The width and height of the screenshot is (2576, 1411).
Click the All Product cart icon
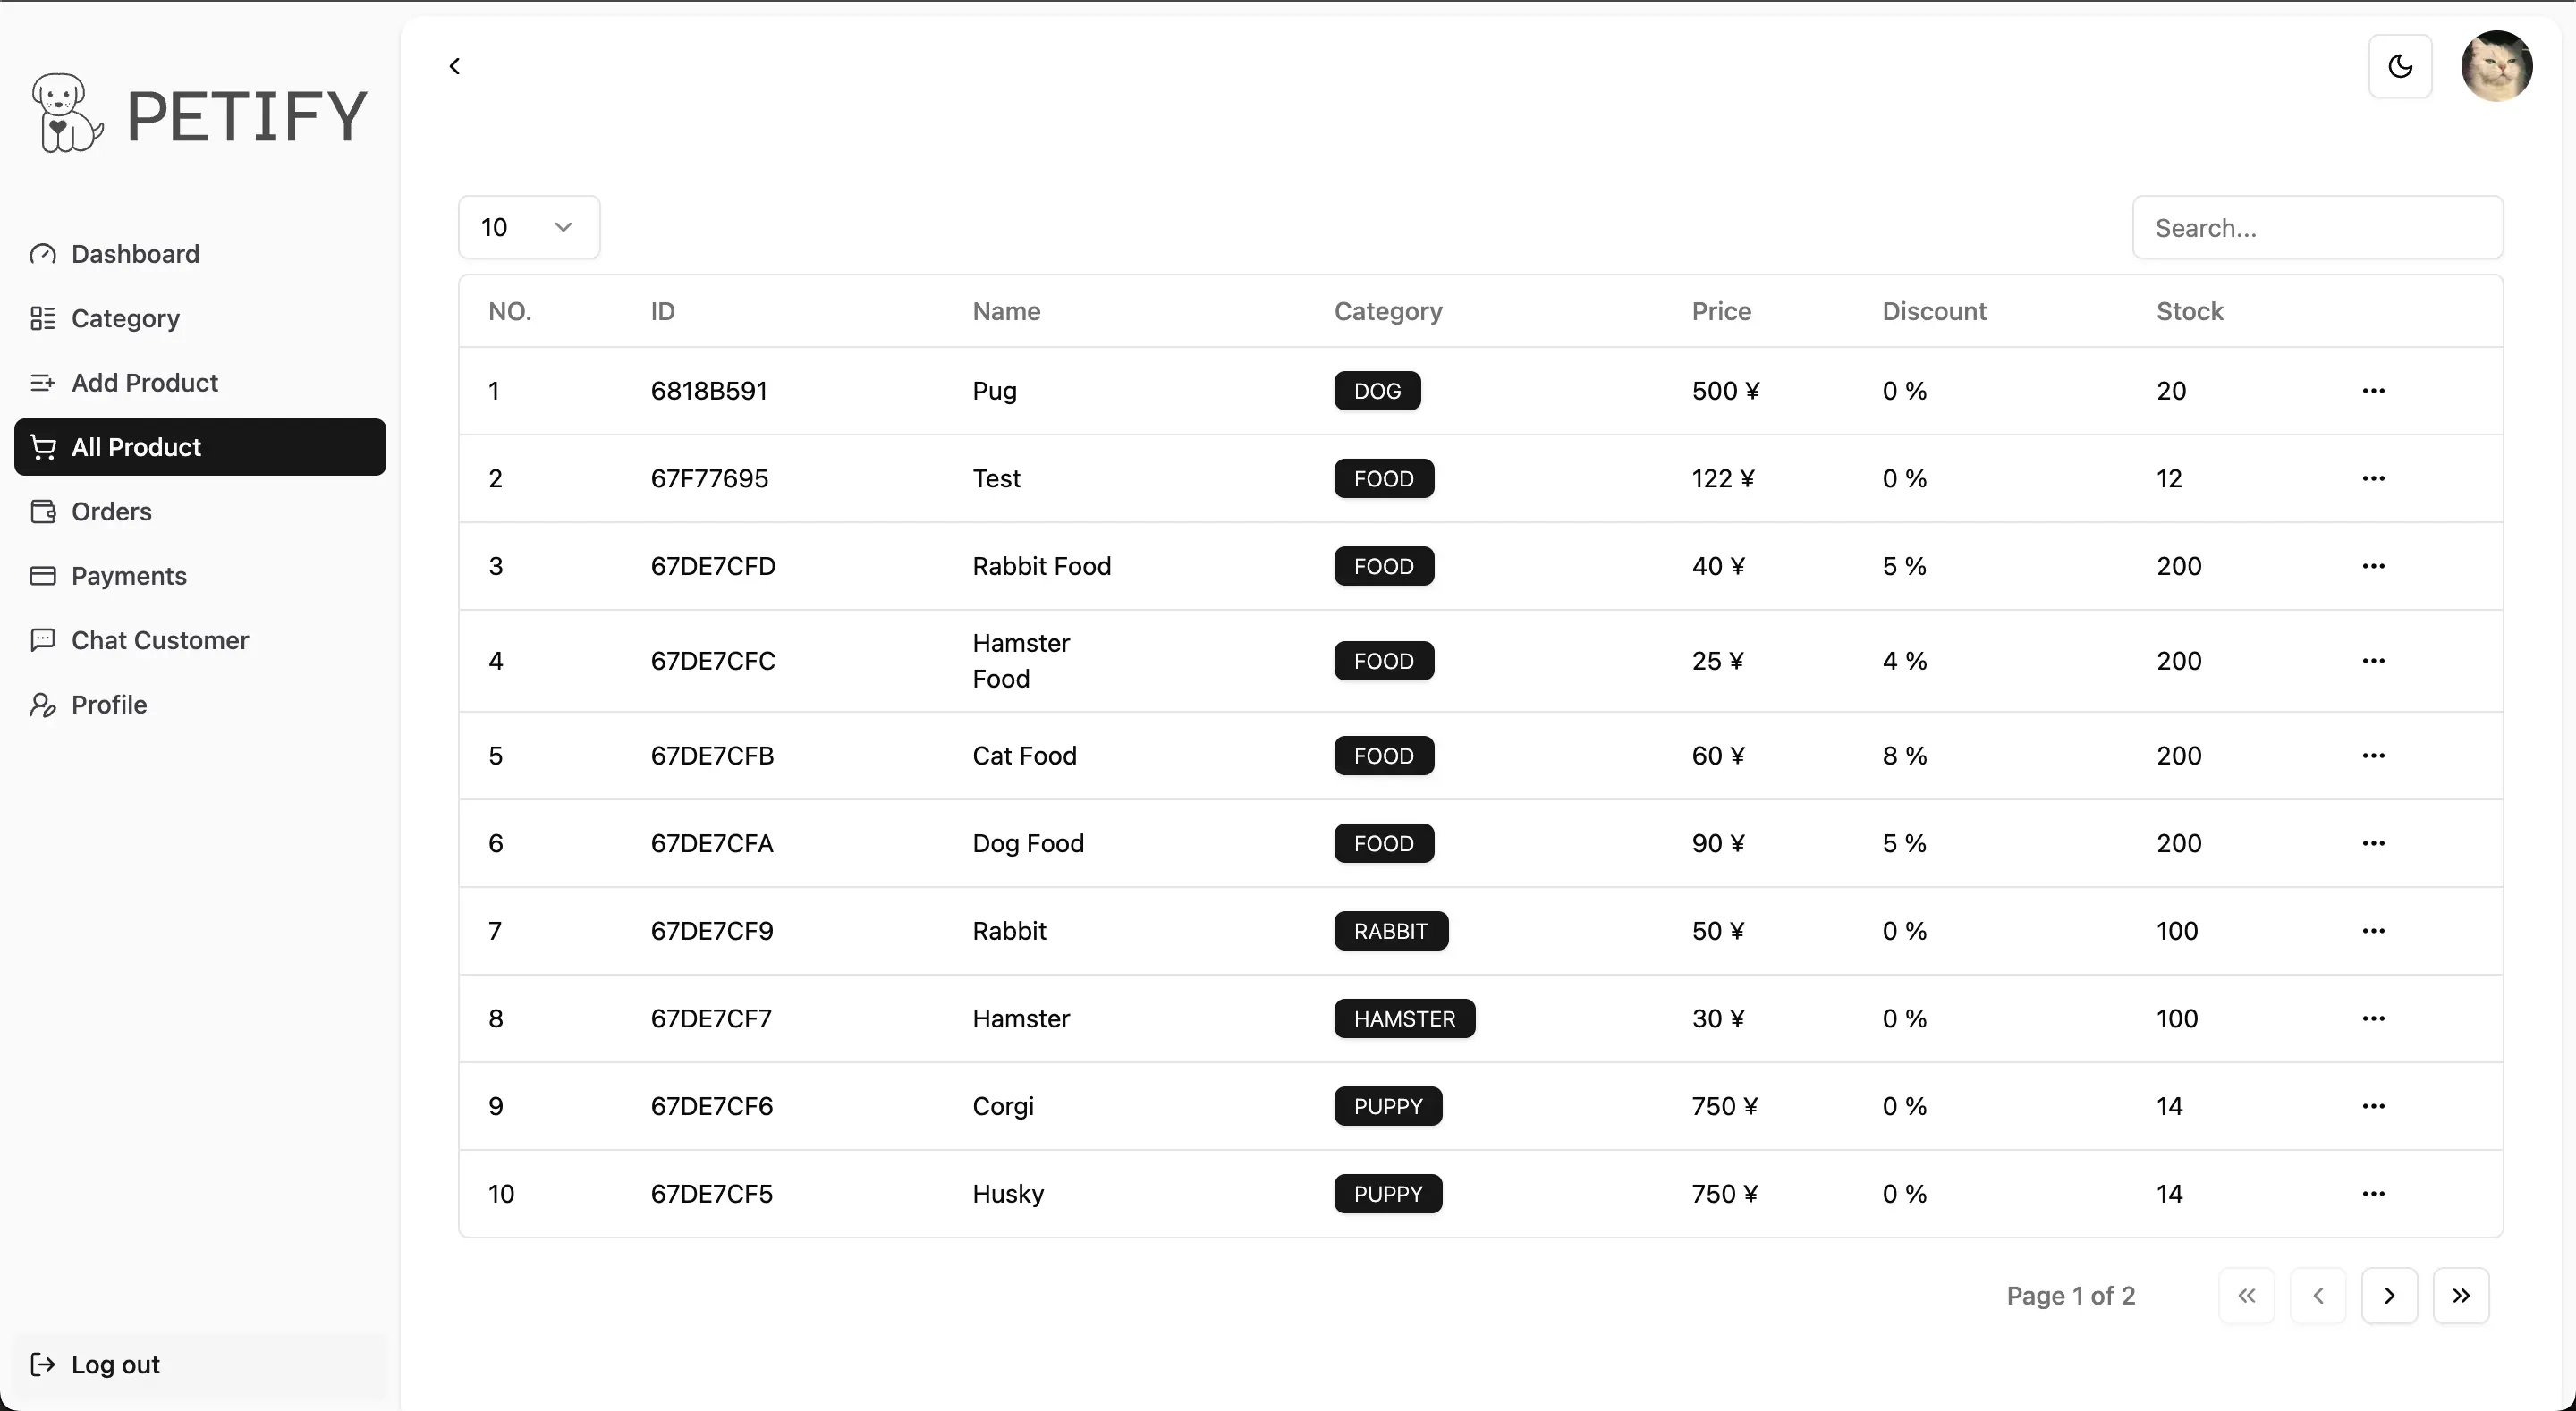pyautogui.click(x=43, y=447)
